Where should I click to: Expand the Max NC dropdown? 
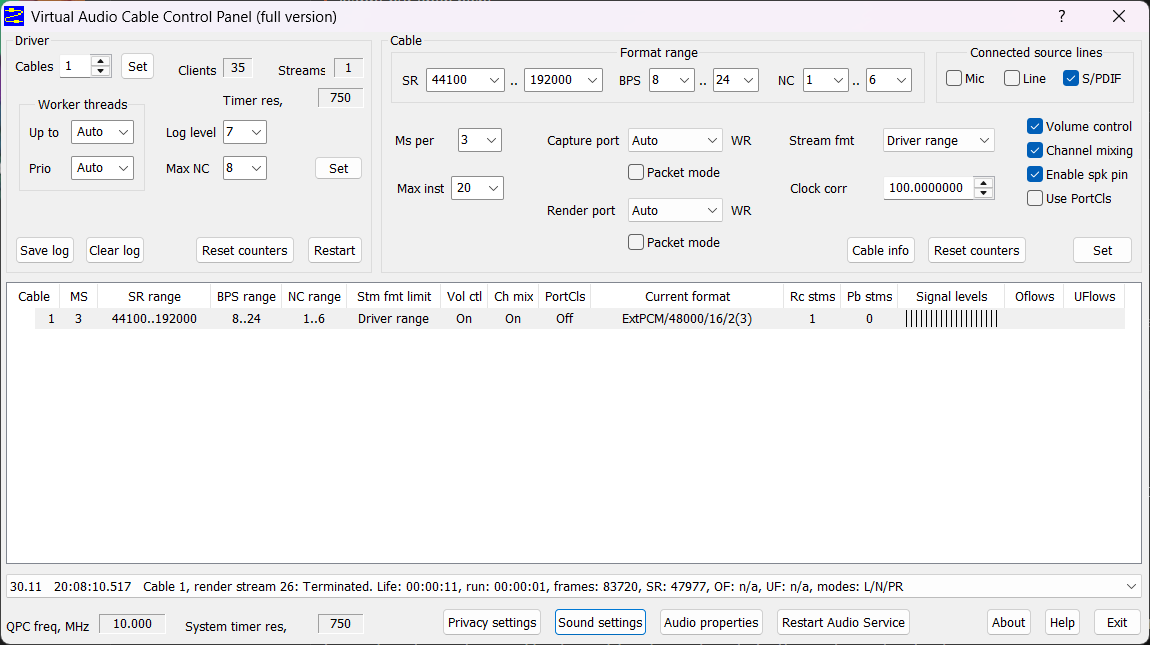pyautogui.click(x=244, y=168)
